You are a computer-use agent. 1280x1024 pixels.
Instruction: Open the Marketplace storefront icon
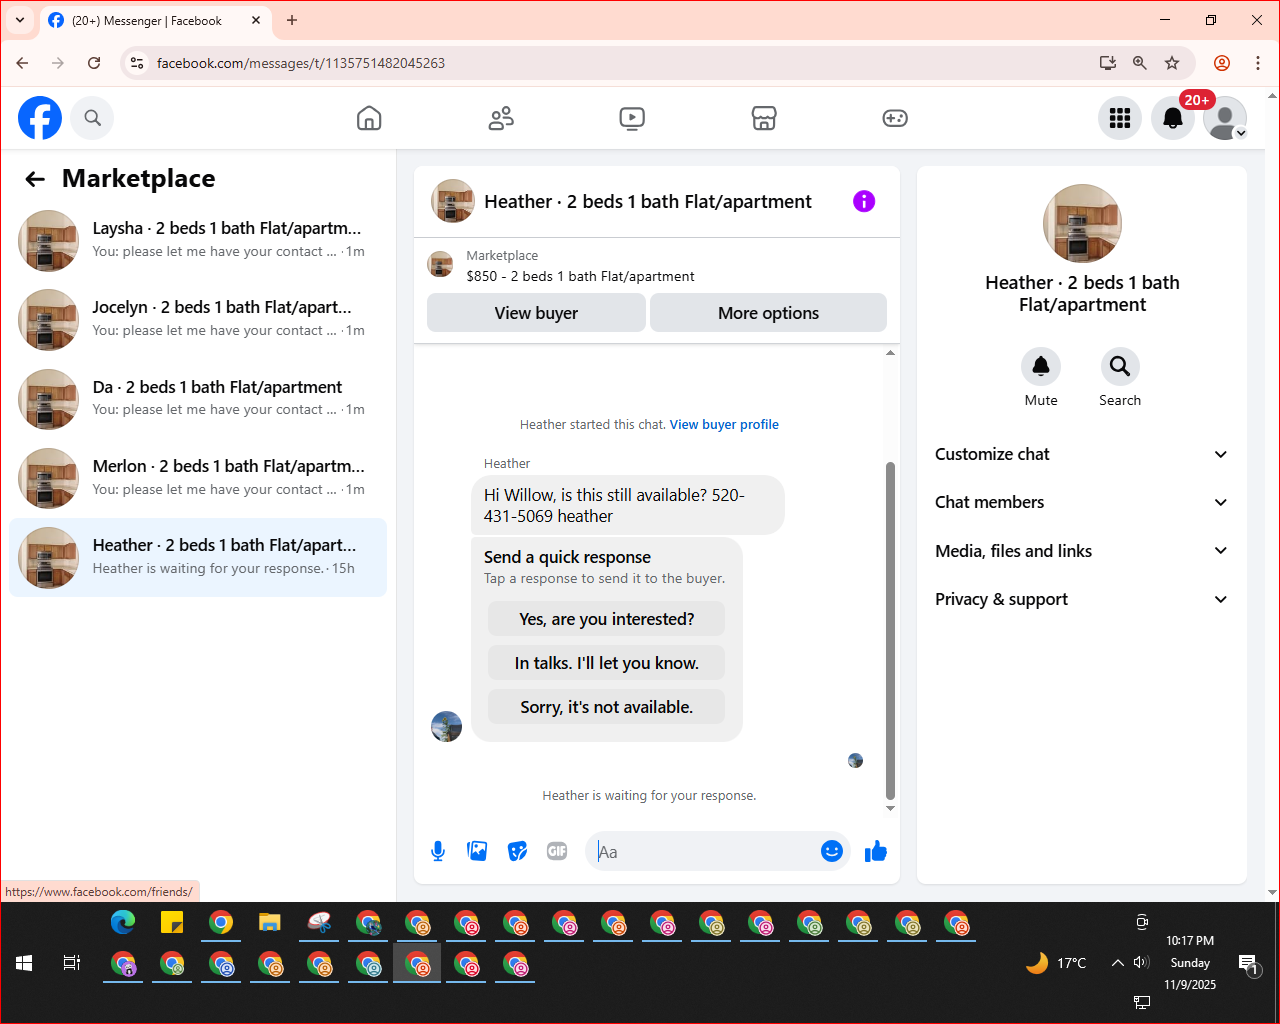tap(764, 118)
